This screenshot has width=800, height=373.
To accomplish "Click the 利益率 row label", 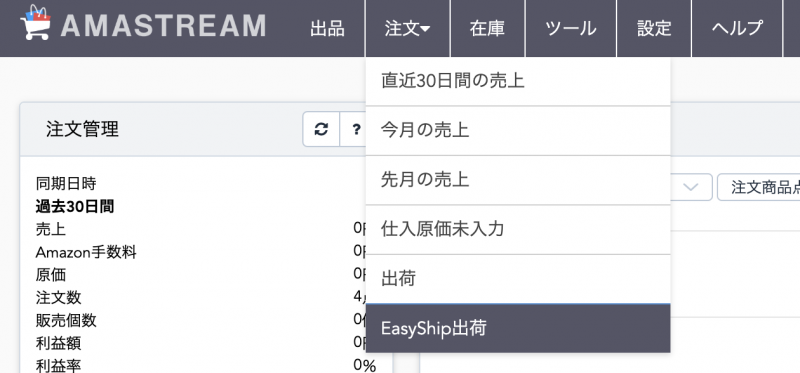I will 58,365.
